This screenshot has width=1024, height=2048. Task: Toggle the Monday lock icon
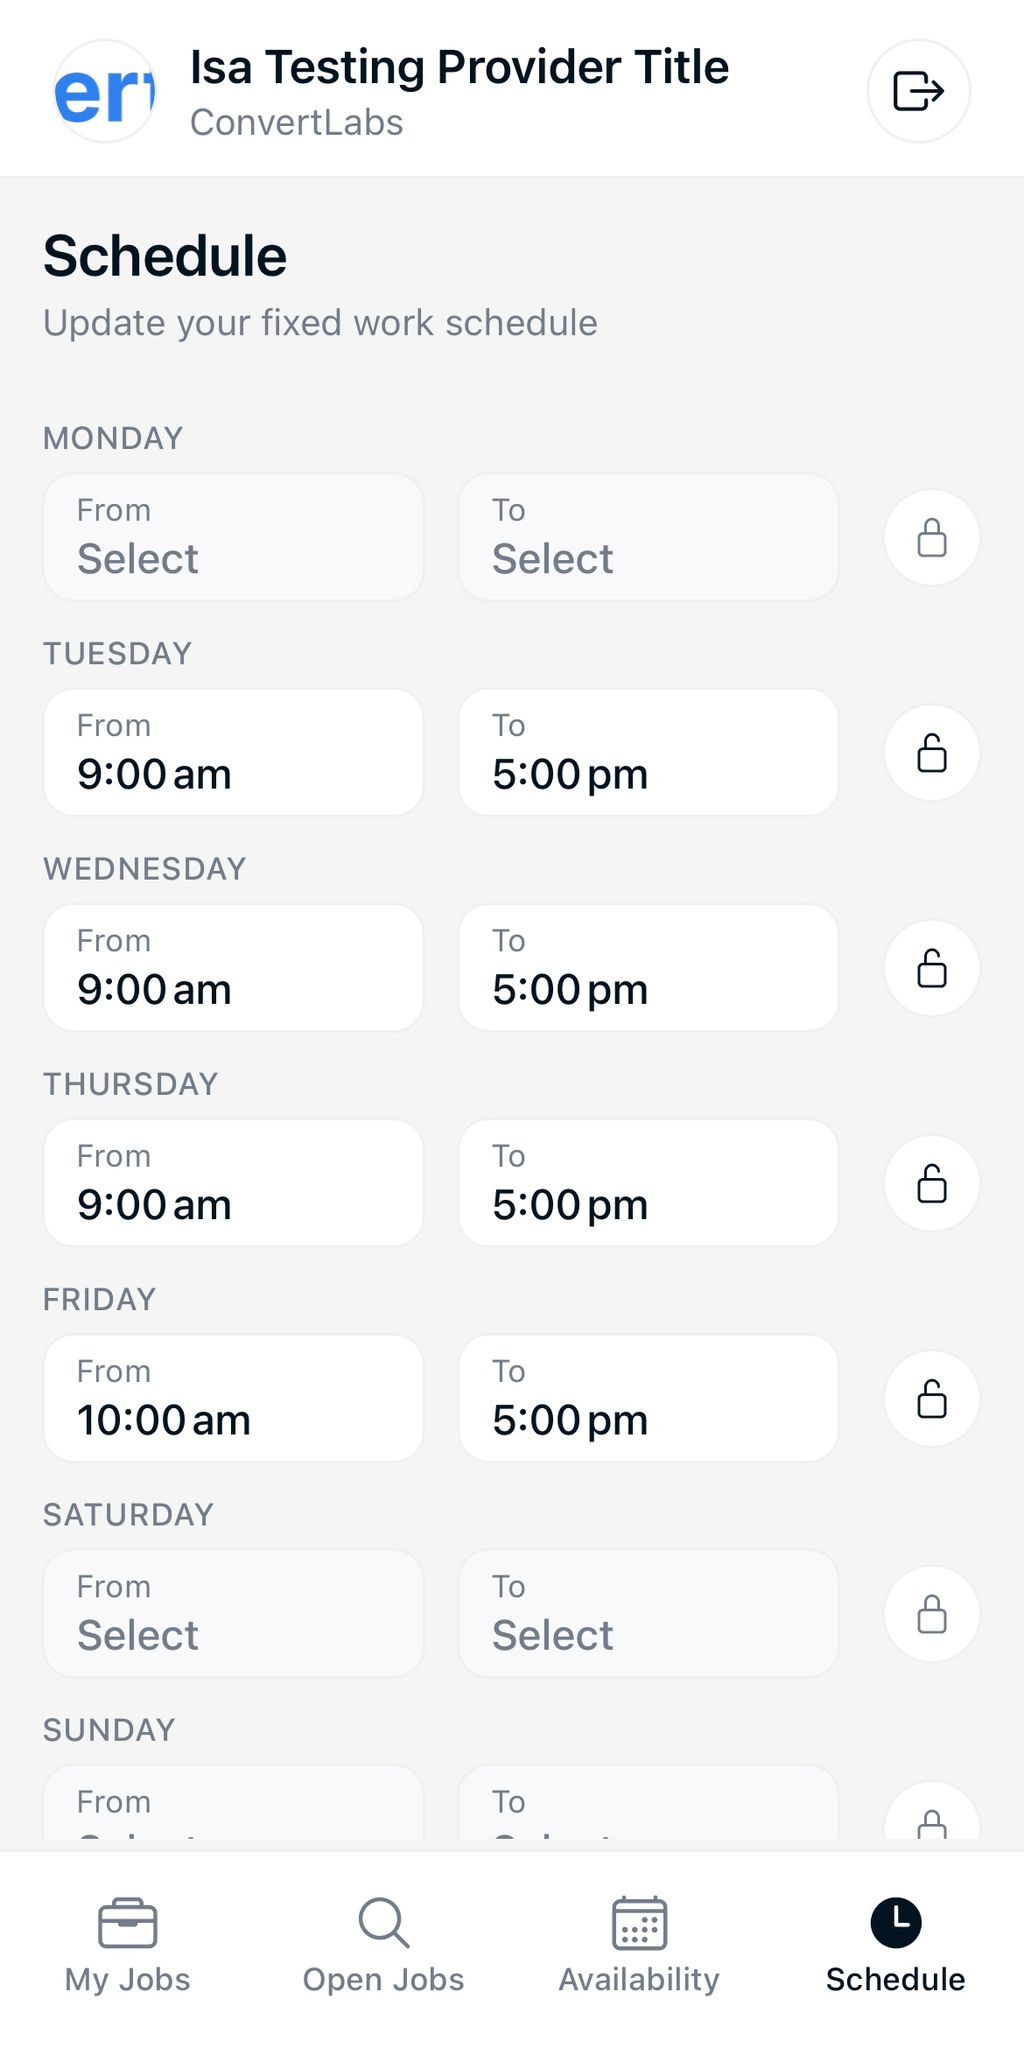point(931,538)
